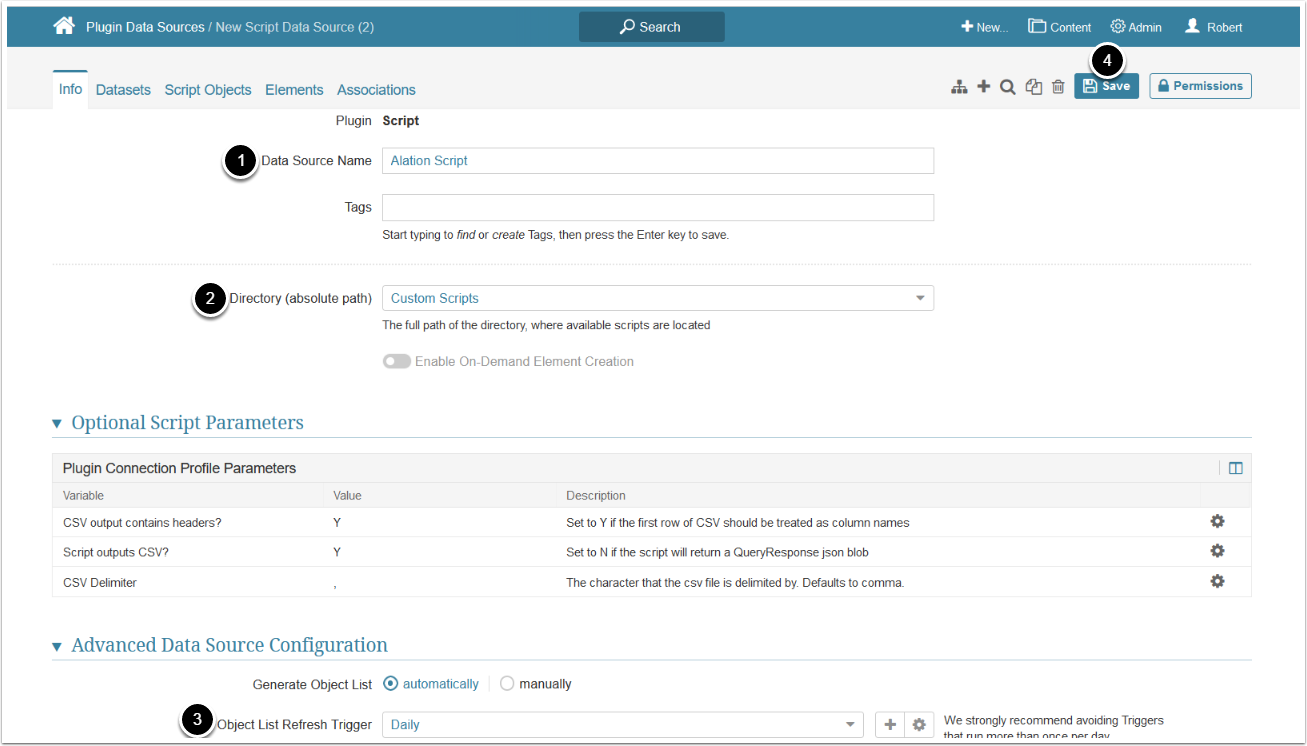Click the hierarchy tree icon in toolbar
Viewport: 1307px width, 746px height.
click(959, 87)
